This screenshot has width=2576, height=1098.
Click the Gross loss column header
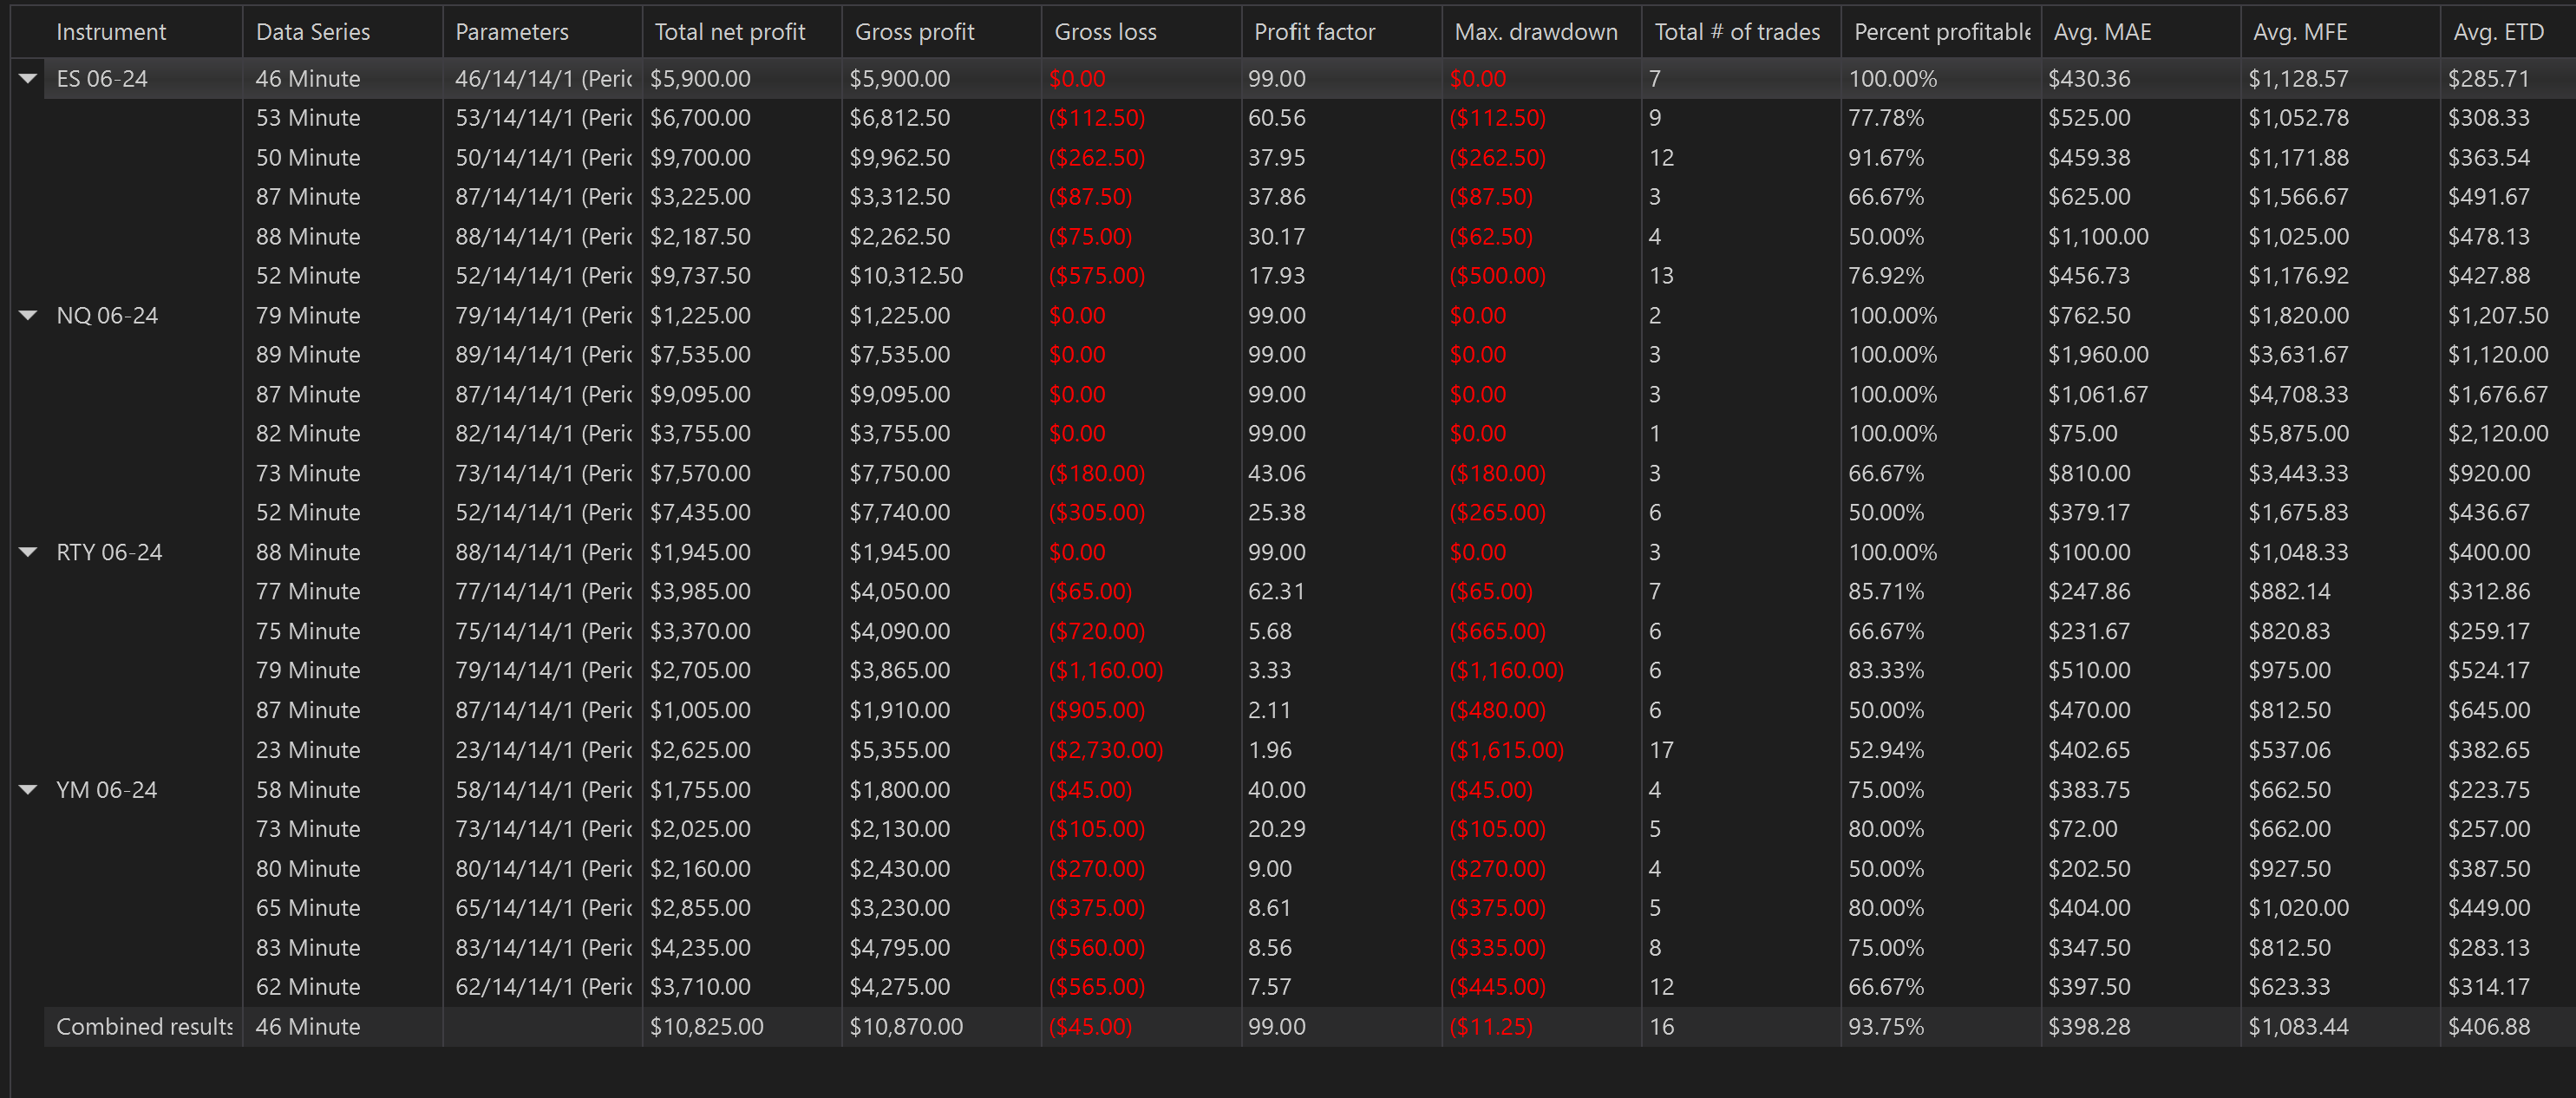pos(1105,32)
